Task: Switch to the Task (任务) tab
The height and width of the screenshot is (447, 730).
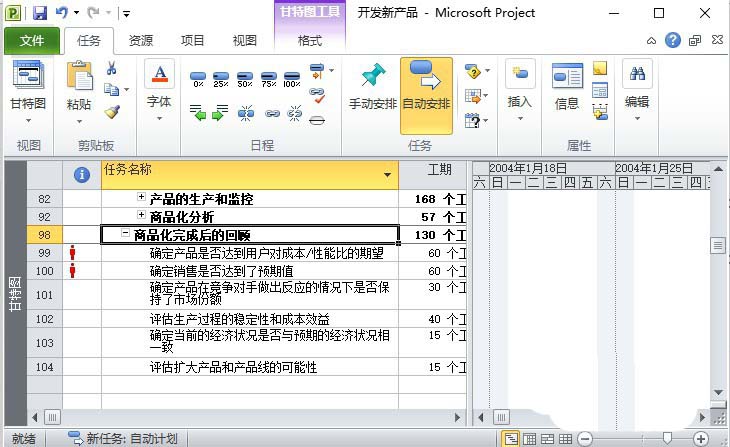Action: tap(88, 41)
